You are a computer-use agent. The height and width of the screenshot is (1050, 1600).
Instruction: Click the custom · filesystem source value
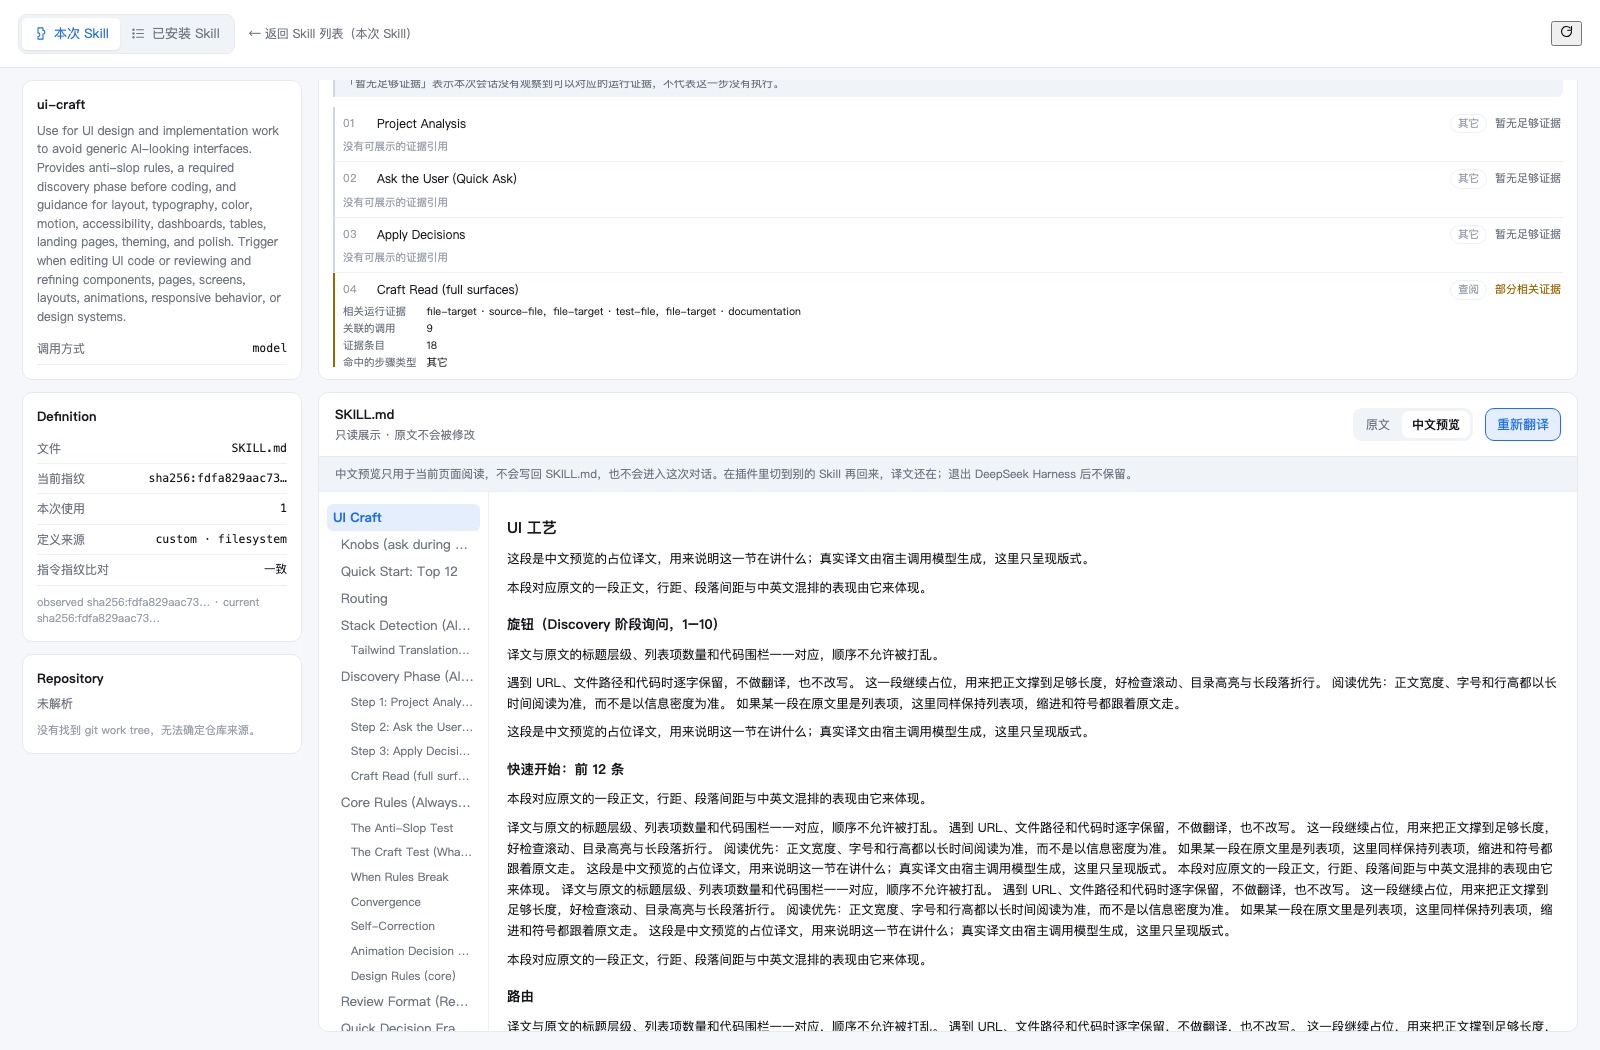click(x=221, y=539)
